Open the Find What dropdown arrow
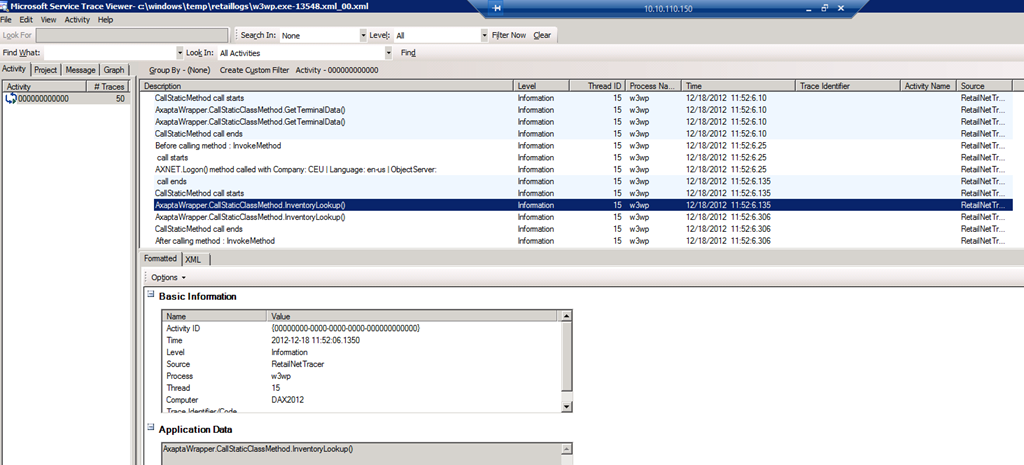The image size is (1024, 465). point(180,53)
